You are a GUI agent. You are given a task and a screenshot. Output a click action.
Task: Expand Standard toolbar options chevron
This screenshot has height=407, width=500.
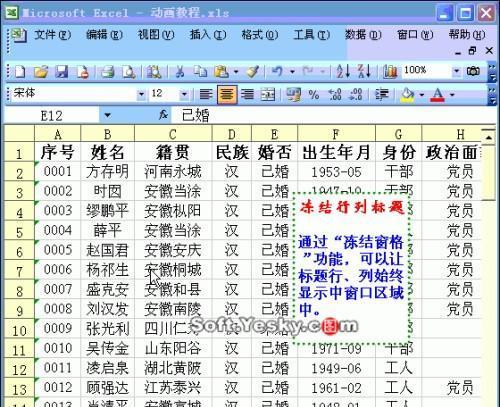[492, 71]
